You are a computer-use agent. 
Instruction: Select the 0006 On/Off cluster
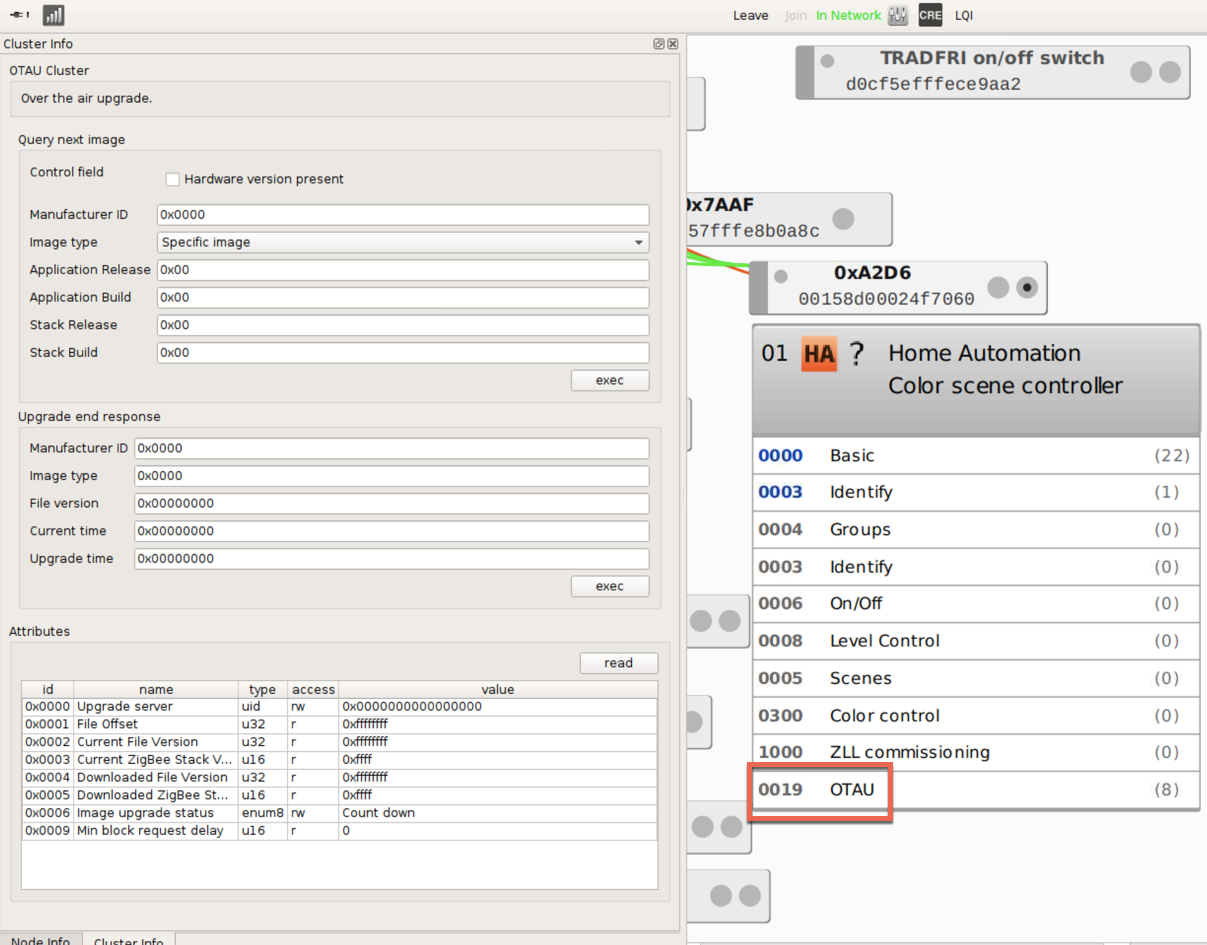[975, 603]
